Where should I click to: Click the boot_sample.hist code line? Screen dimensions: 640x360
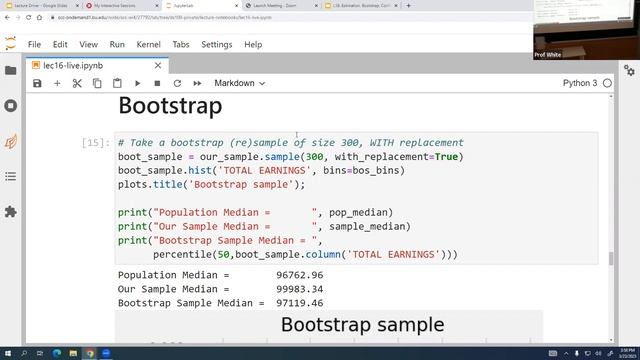point(261,171)
